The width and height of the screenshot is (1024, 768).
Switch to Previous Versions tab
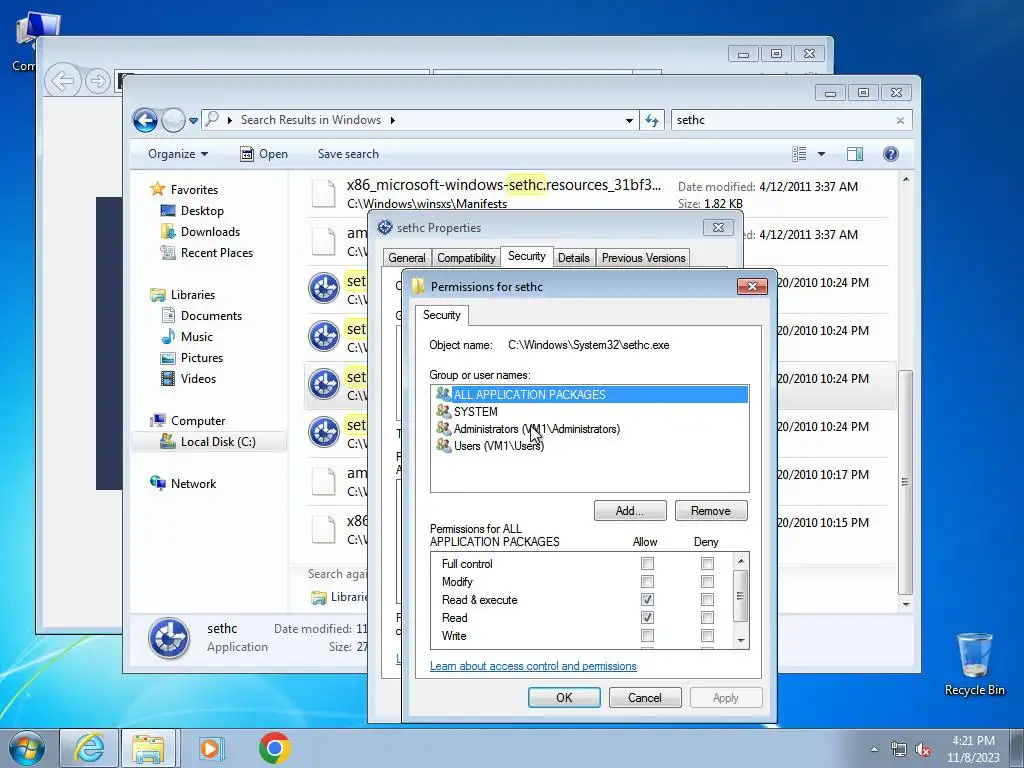[x=643, y=258]
